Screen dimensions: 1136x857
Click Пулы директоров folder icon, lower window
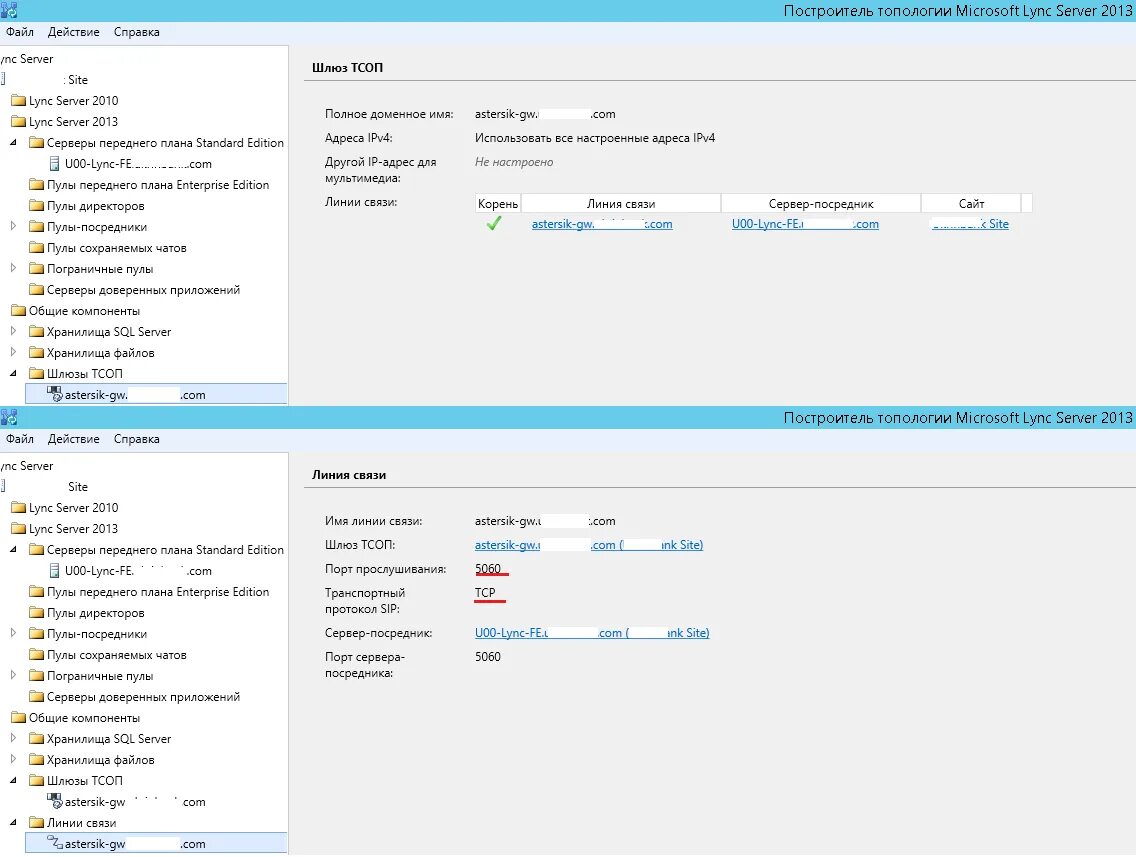click(x=36, y=613)
